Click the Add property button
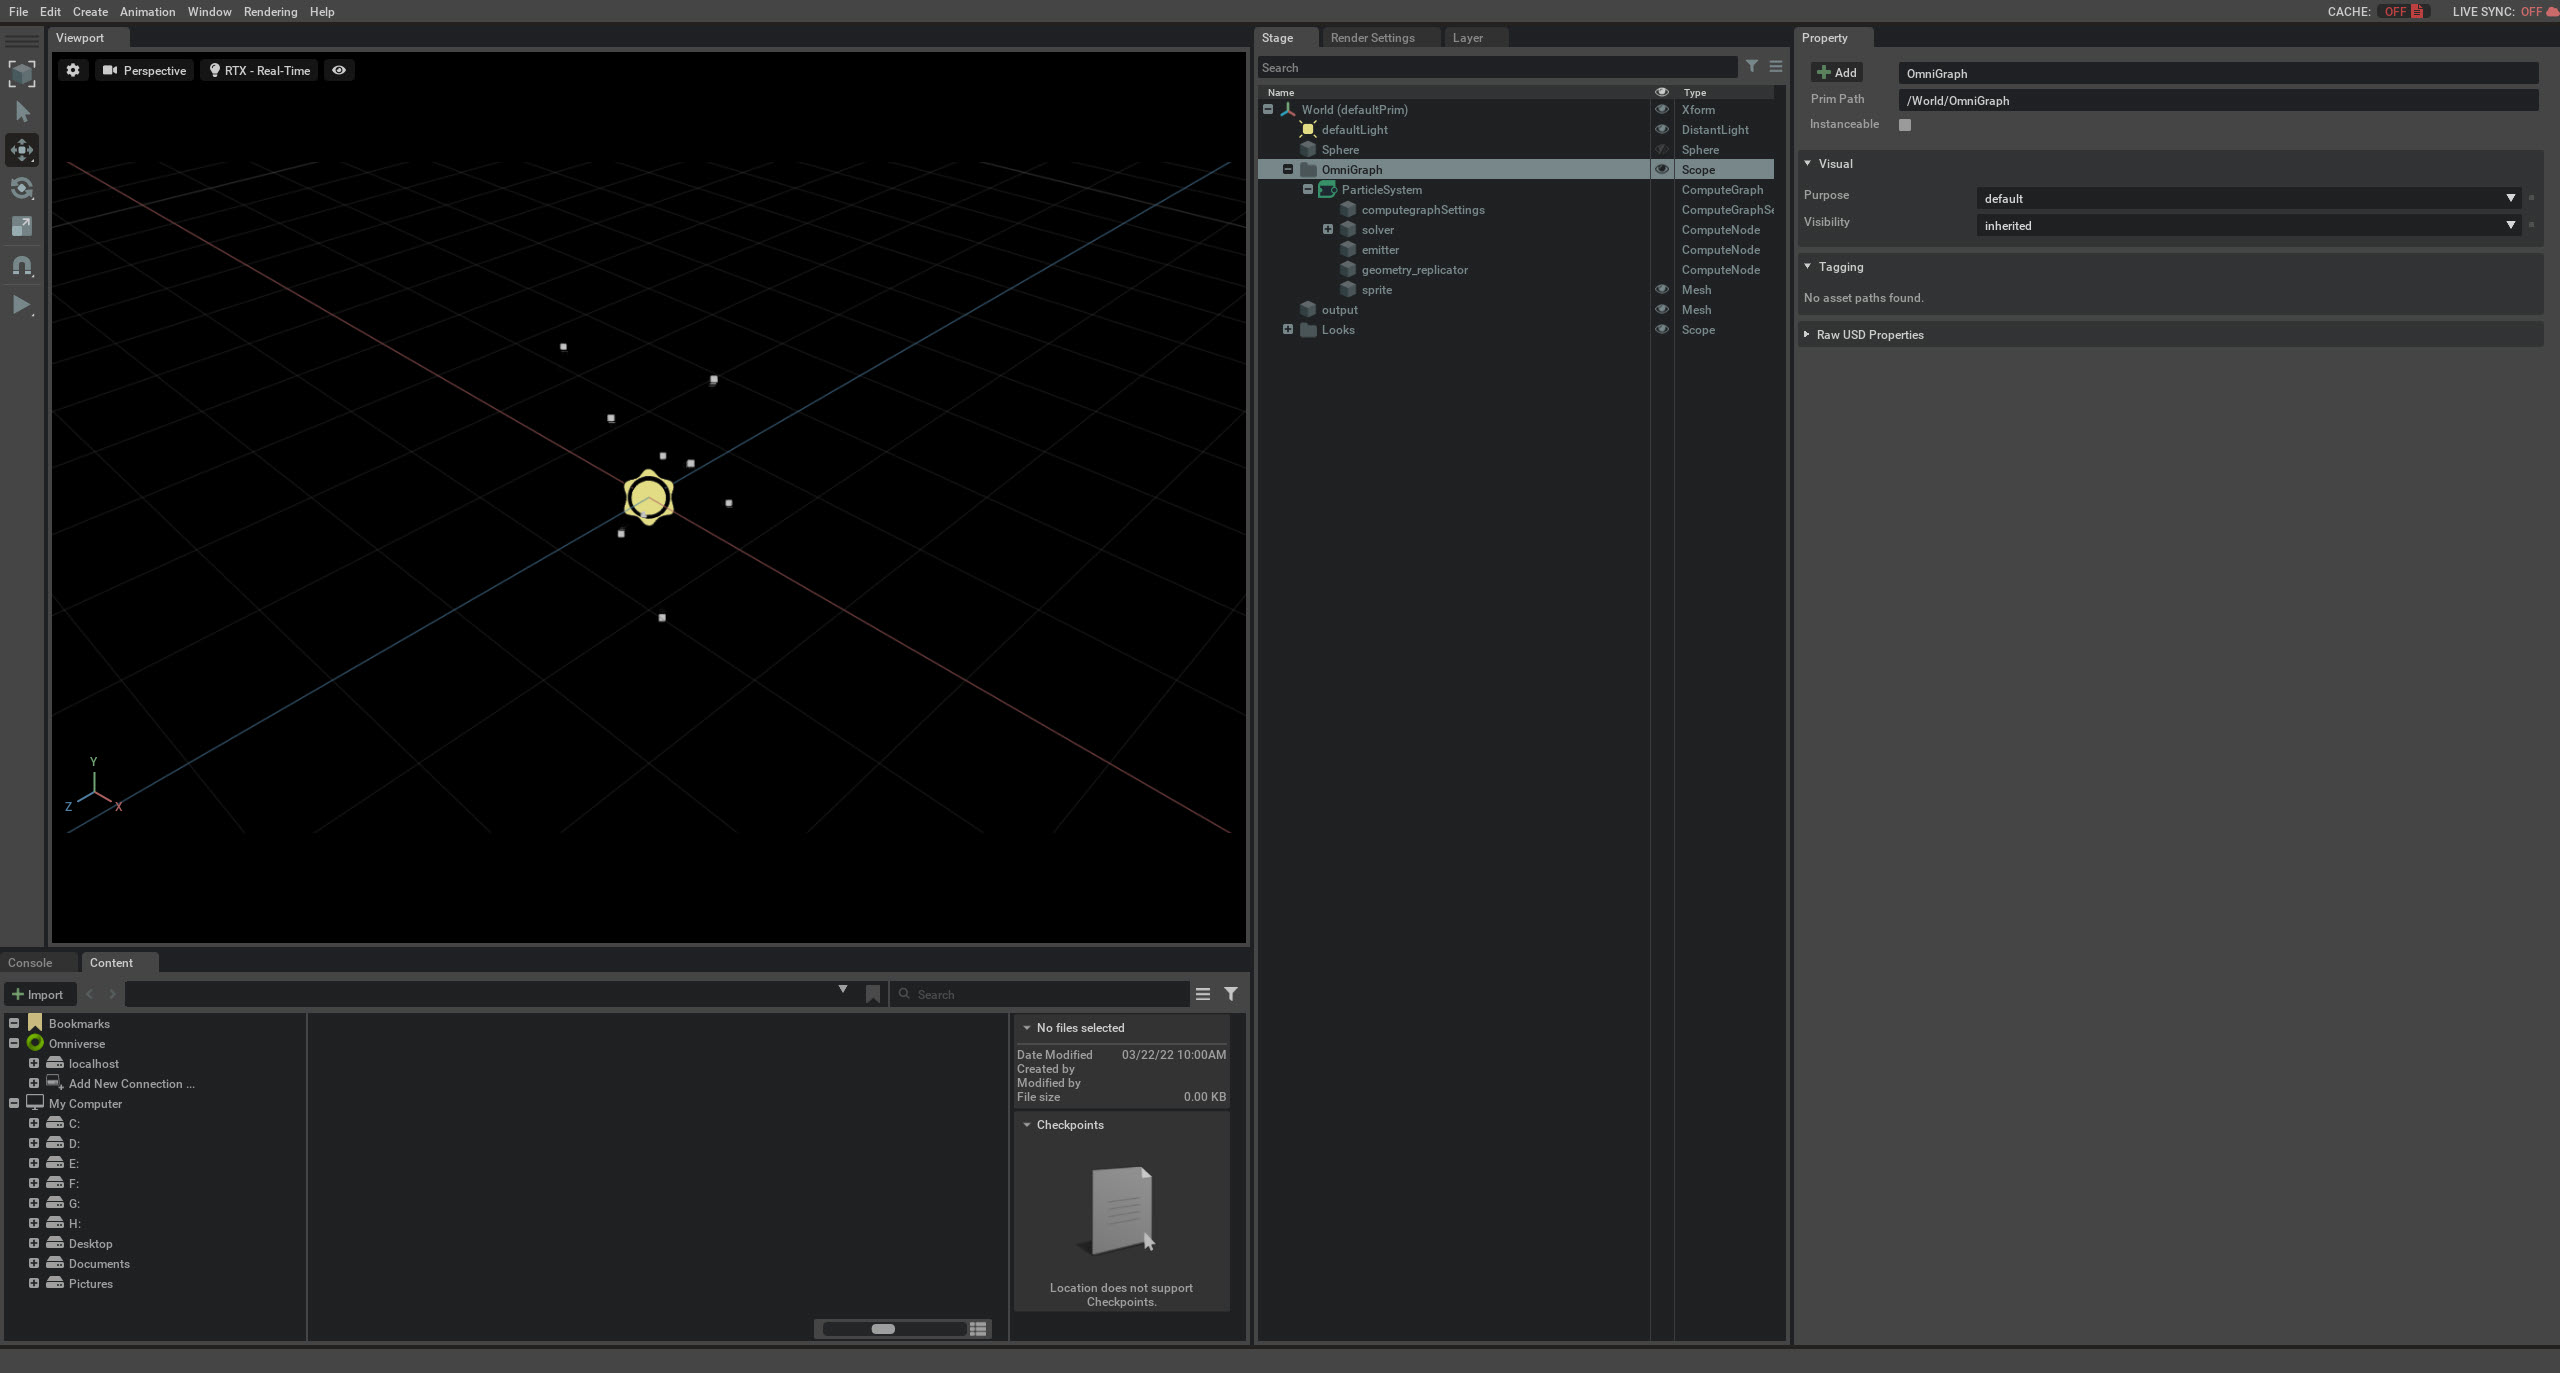2560x1373 pixels. click(x=1836, y=72)
